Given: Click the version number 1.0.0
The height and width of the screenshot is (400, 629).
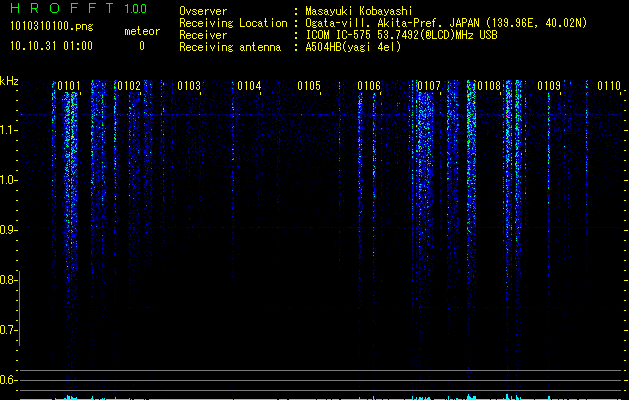Looking at the screenshot, I should 135,8.
